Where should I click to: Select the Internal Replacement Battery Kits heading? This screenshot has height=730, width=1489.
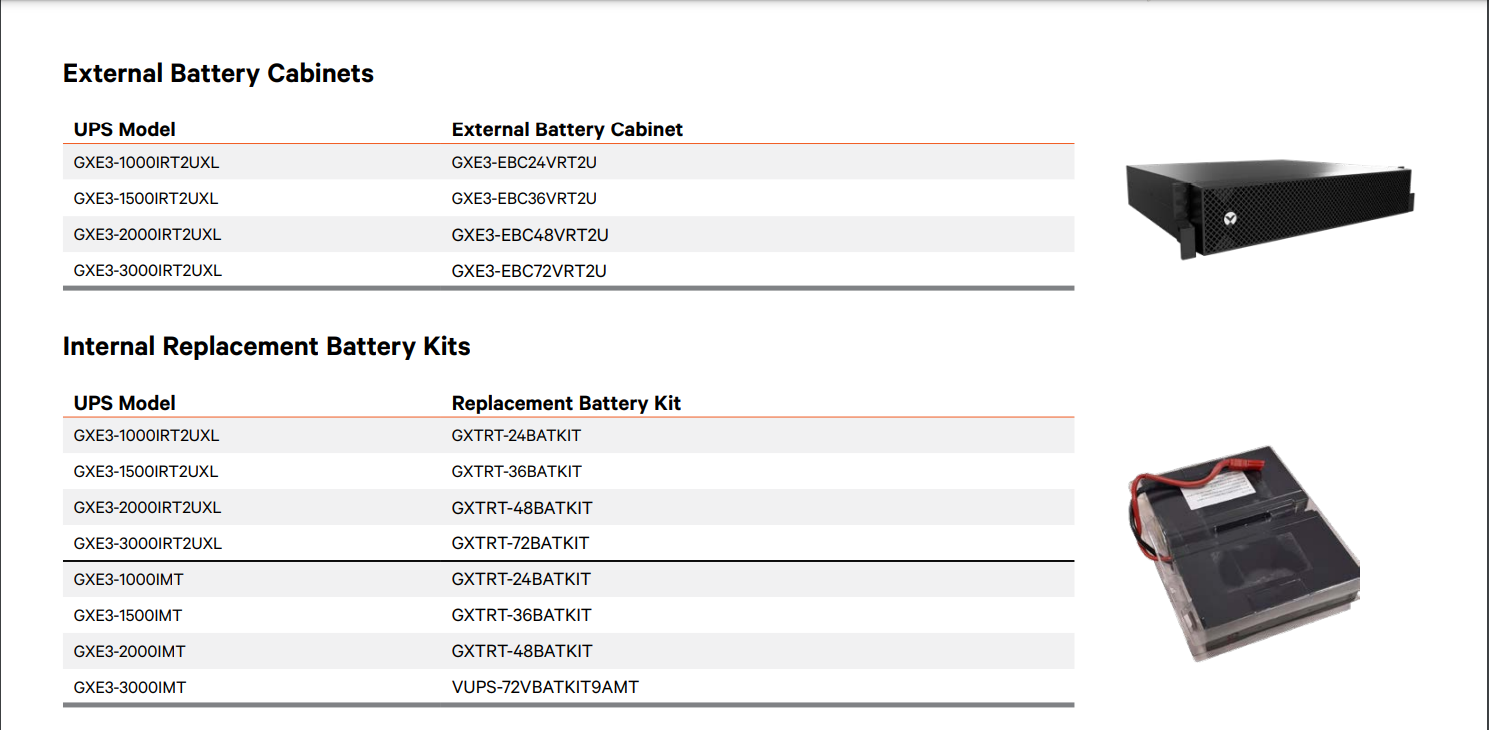[266, 347]
